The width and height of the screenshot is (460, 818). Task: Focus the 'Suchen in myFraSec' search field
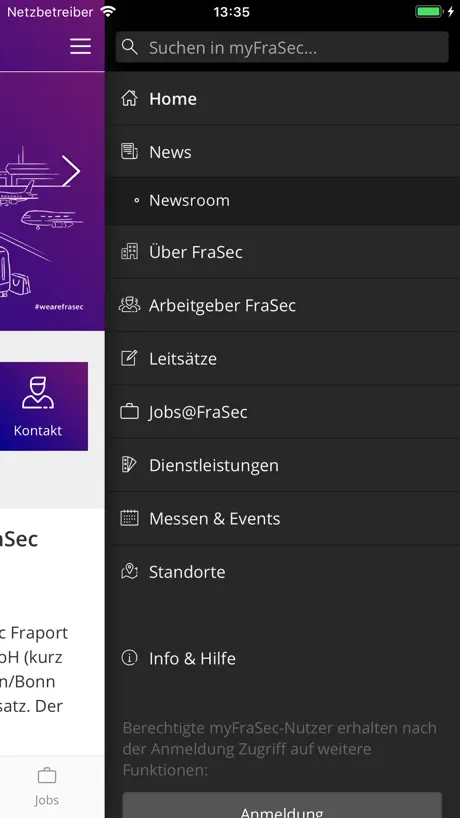click(x=282, y=47)
